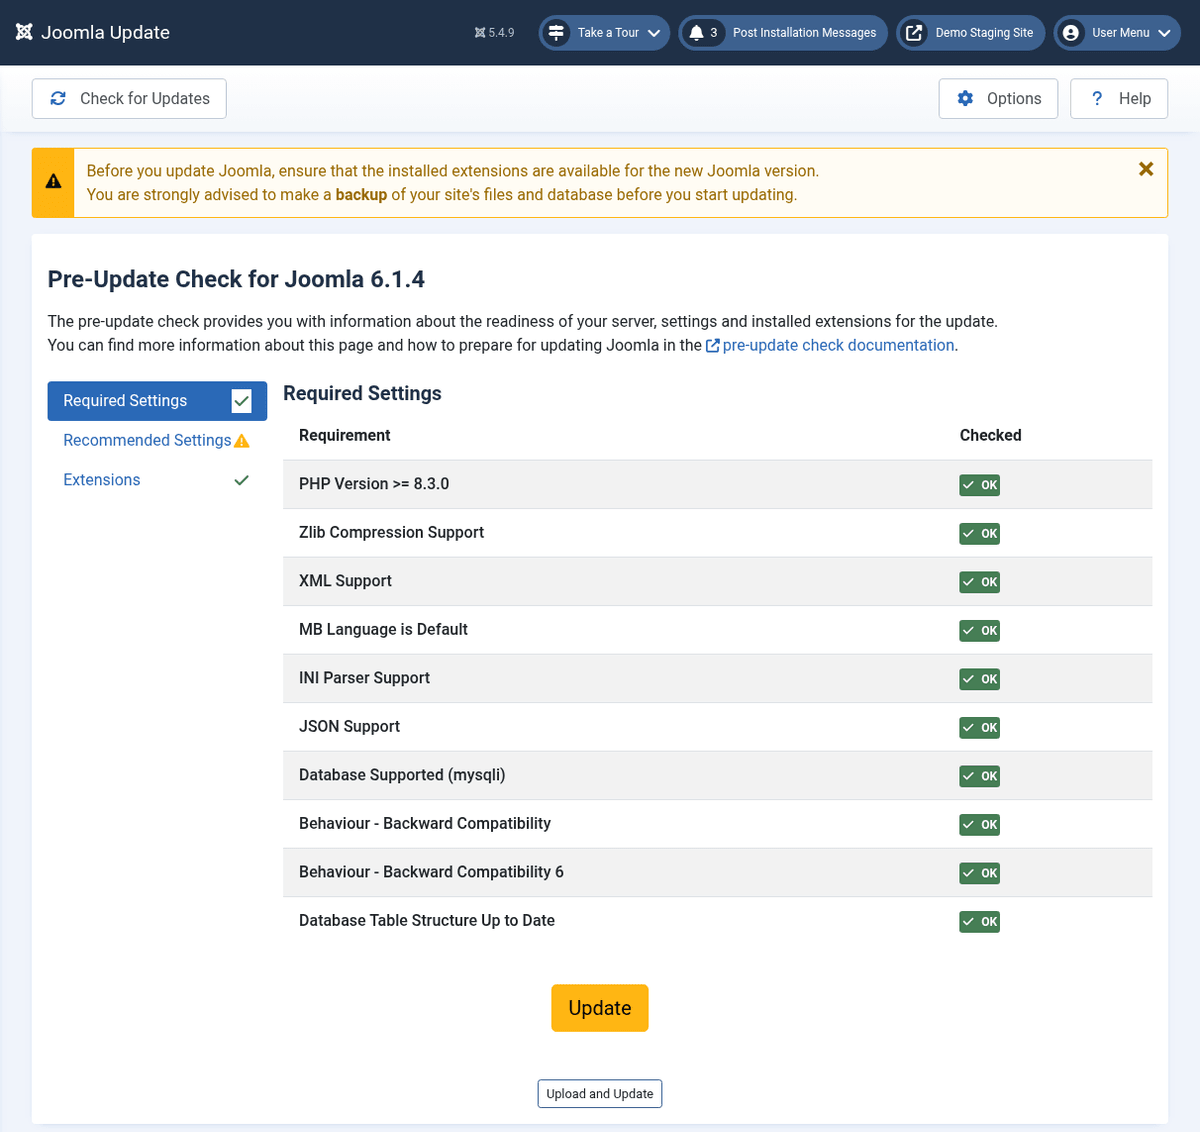Click the Help question mark icon
1200x1132 pixels.
click(x=1097, y=98)
